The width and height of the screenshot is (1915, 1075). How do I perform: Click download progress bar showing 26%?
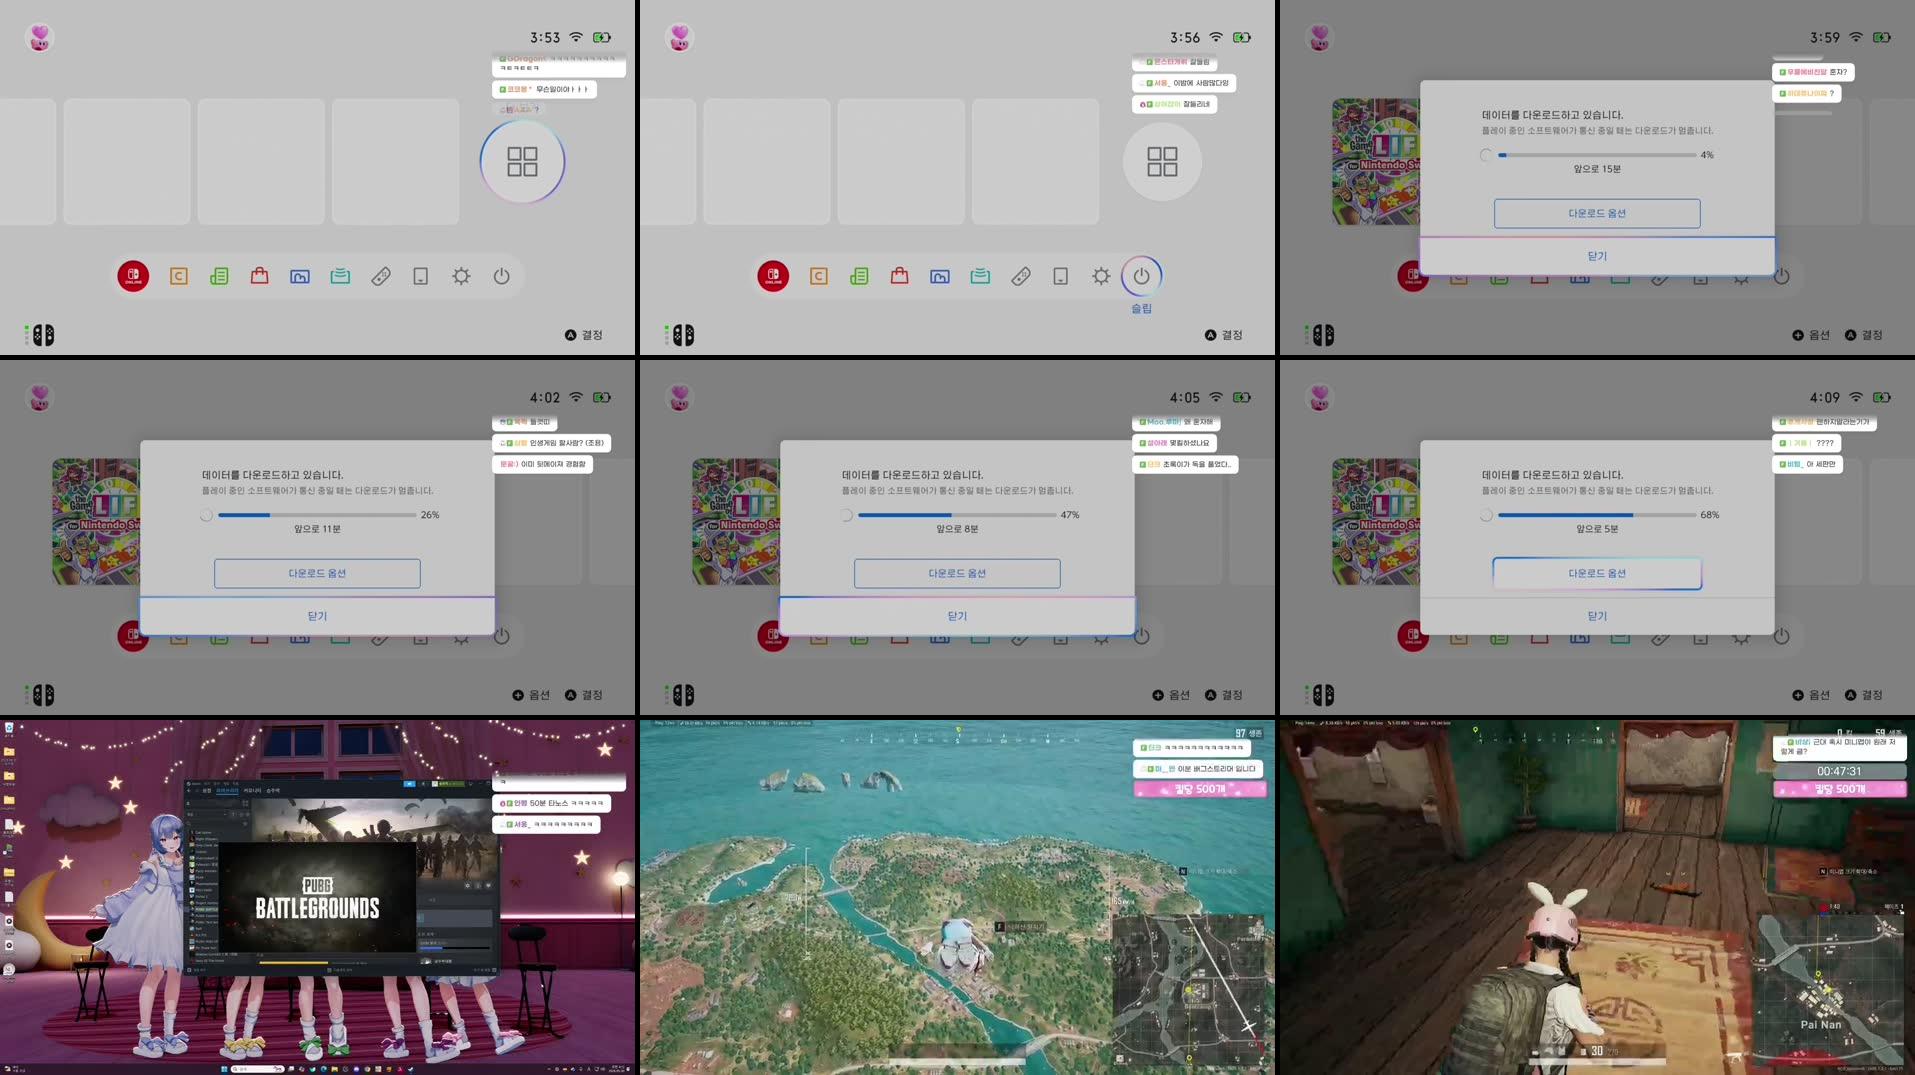[x=317, y=515]
